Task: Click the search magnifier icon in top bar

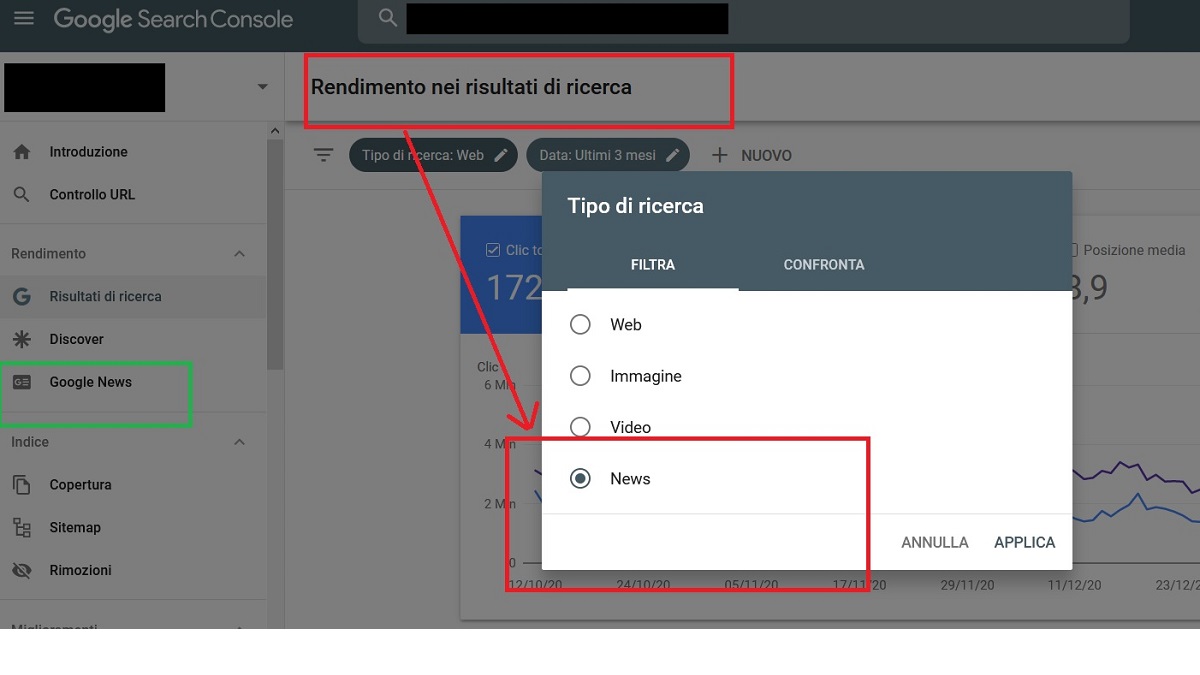Action: [388, 18]
